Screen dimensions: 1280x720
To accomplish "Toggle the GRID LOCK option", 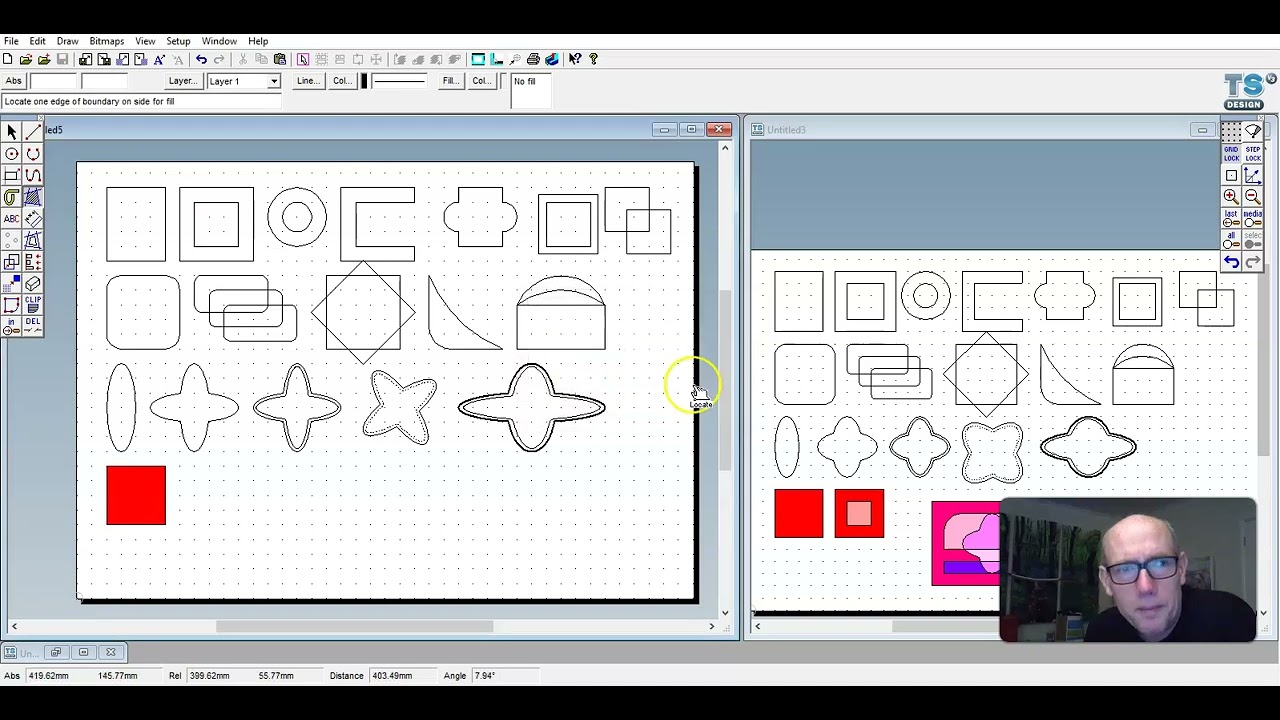I will pyautogui.click(x=1231, y=154).
